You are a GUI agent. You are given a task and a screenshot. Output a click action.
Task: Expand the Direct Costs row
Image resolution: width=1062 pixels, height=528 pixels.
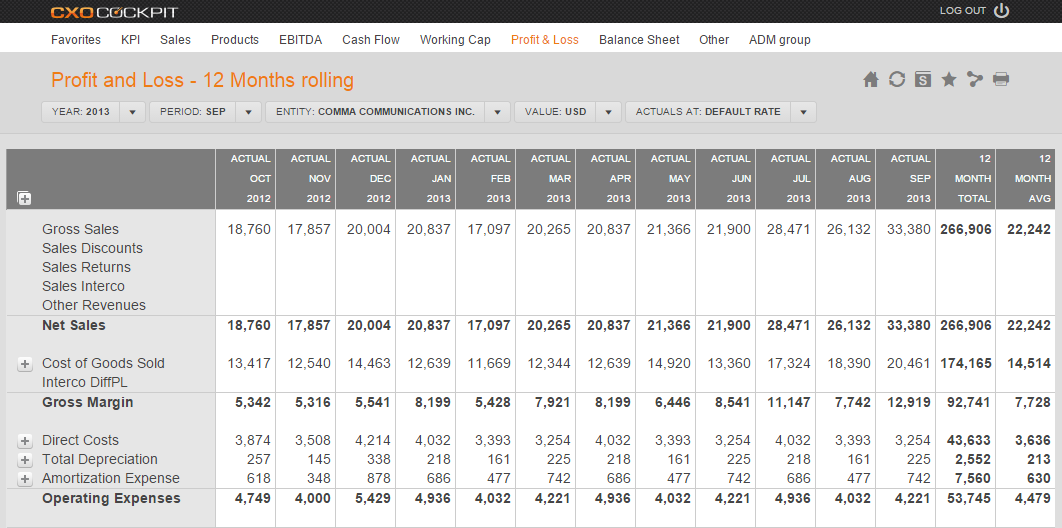click(x=24, y=441)
